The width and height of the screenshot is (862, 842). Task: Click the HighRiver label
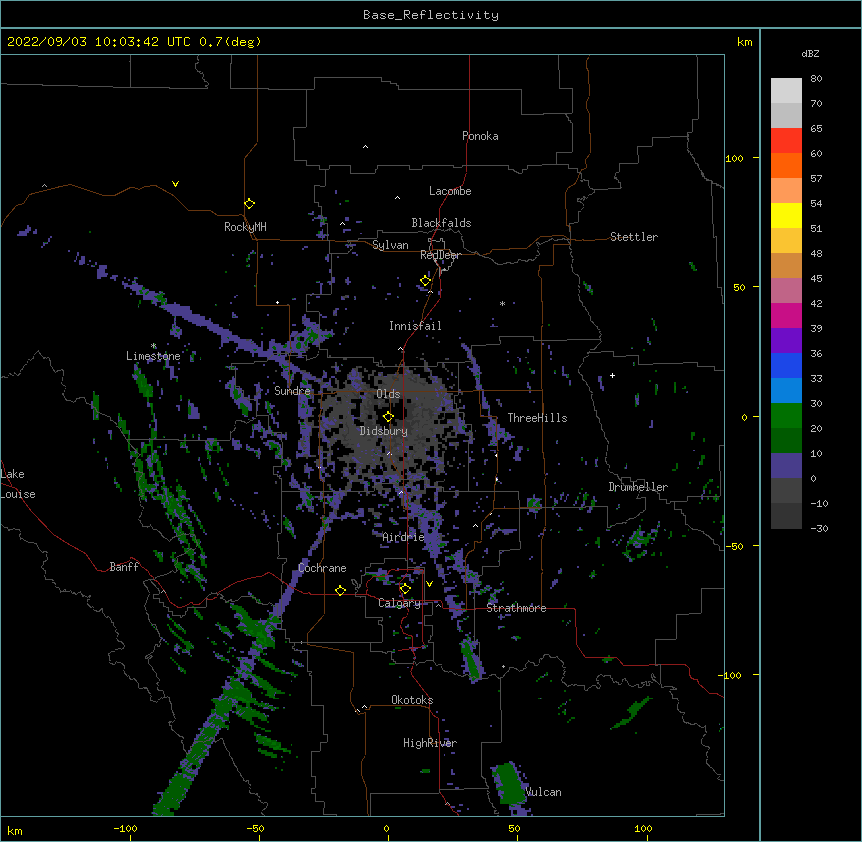pyautogui.click(x=430, y=743)
